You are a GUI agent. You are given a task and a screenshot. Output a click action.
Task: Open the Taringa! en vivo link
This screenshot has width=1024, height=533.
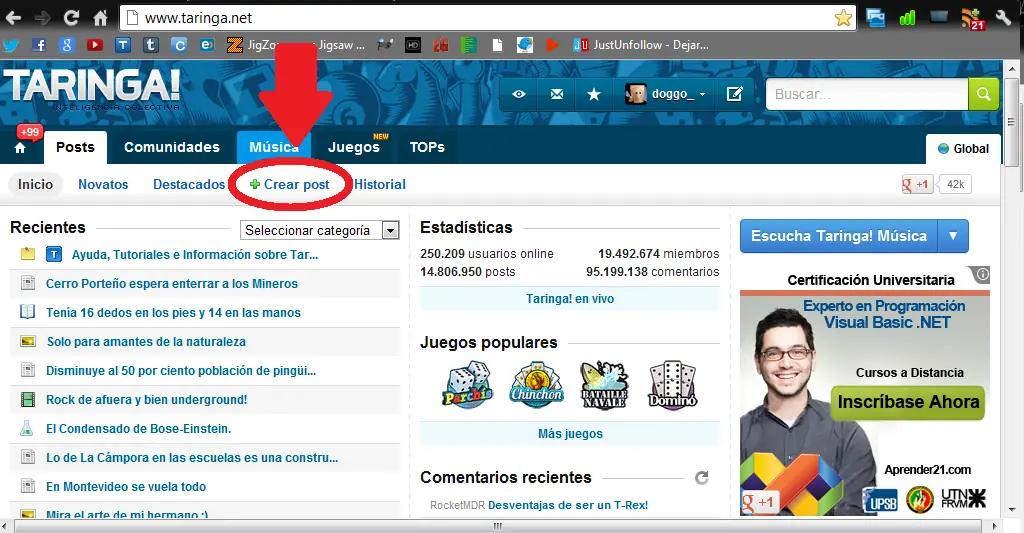click(569, 299)
